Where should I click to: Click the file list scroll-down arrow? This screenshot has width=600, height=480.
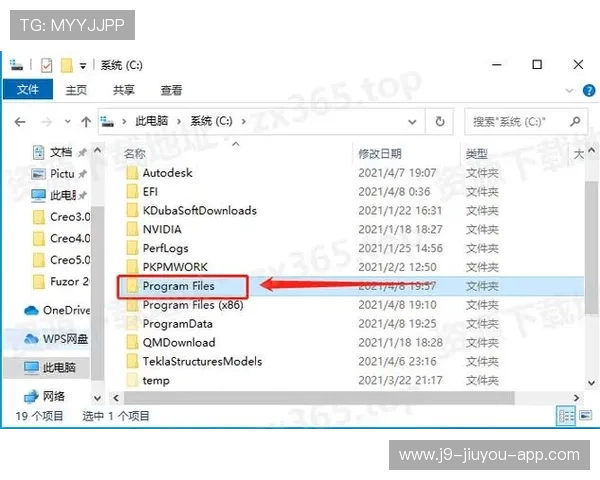(x=592, y=382)
